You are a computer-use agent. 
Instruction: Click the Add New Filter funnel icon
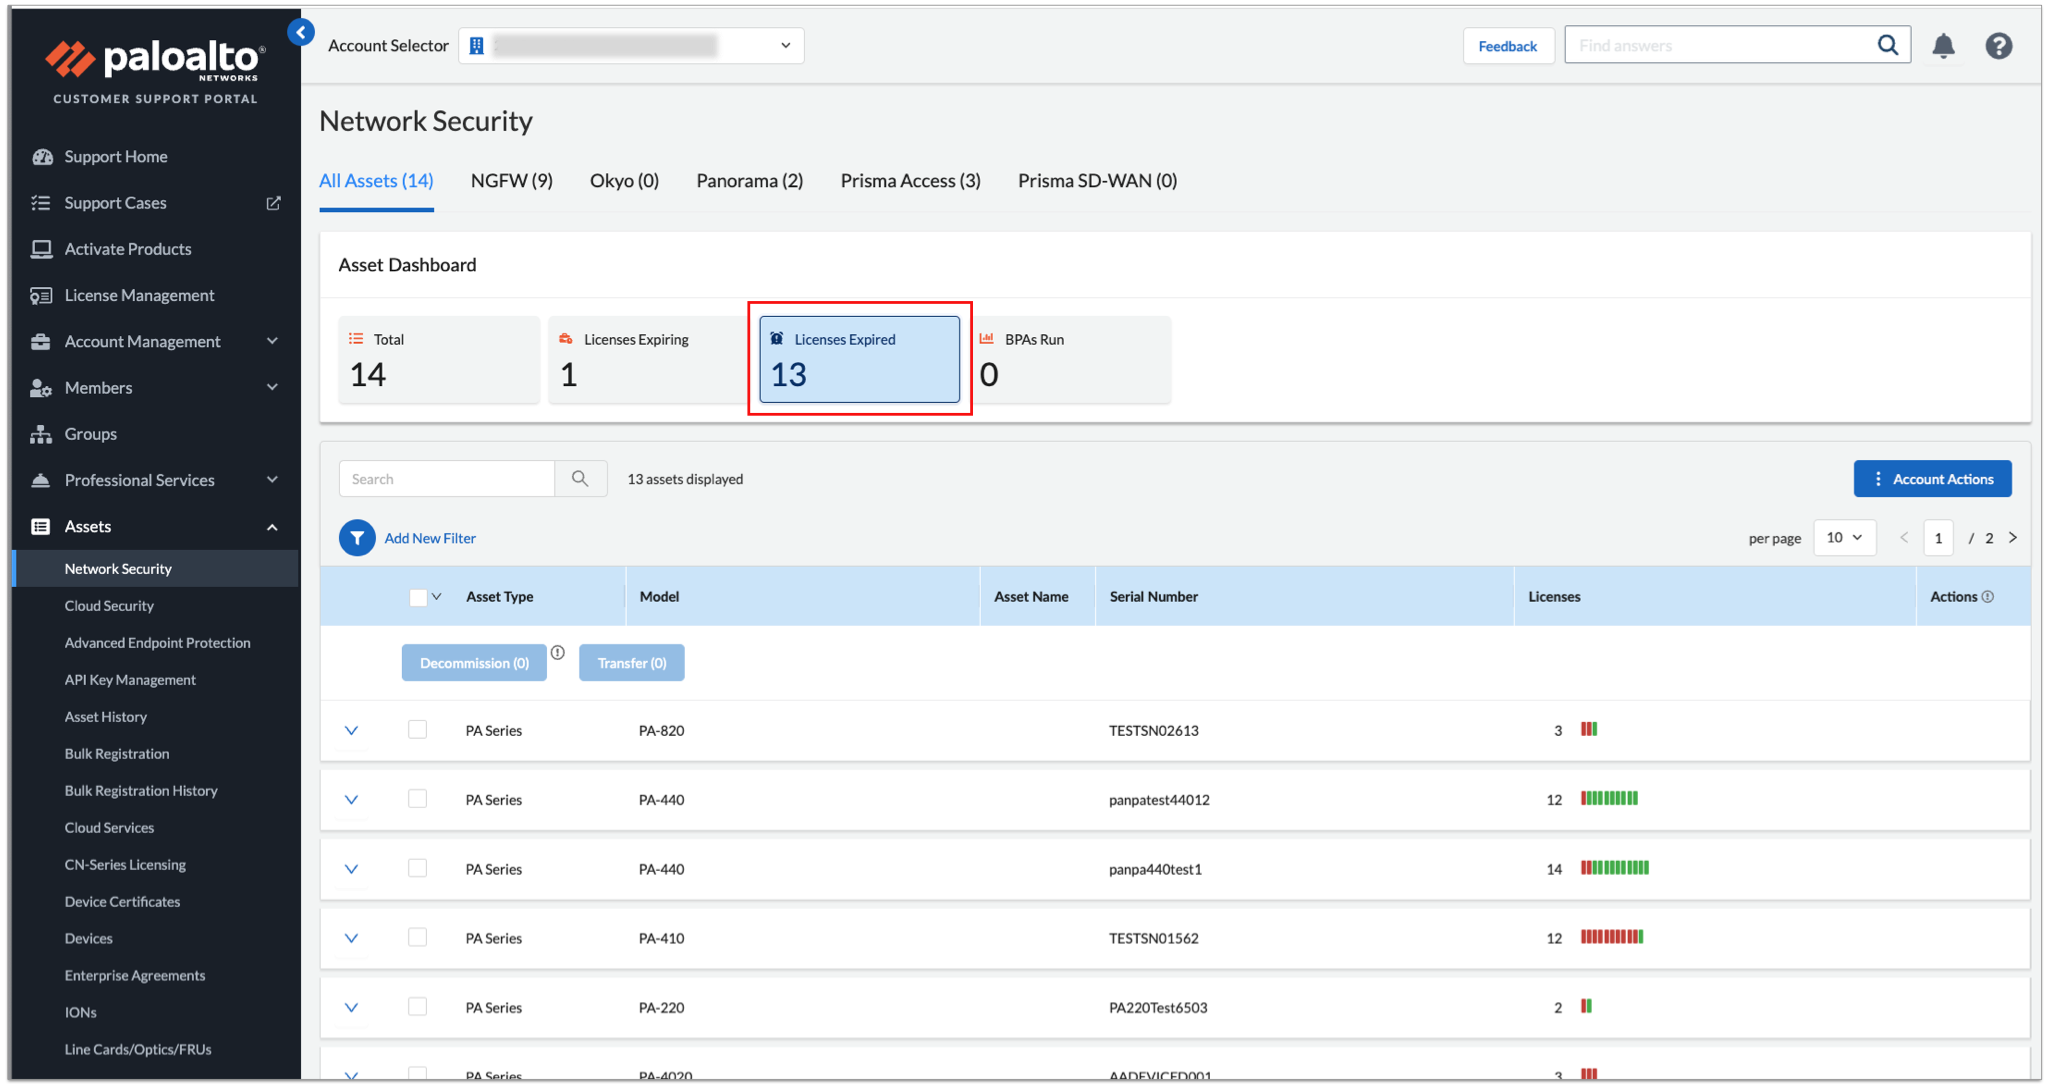pos(357,538)
